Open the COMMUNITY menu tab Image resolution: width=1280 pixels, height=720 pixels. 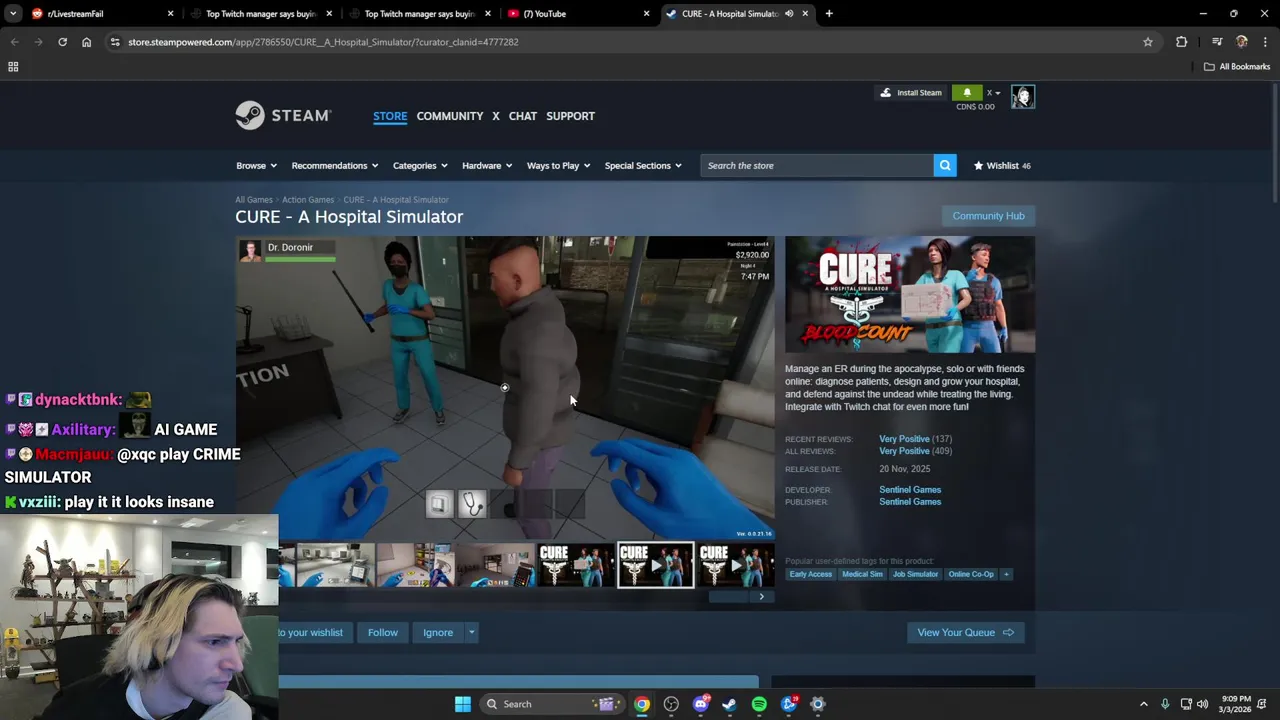[x=450, y=116]
